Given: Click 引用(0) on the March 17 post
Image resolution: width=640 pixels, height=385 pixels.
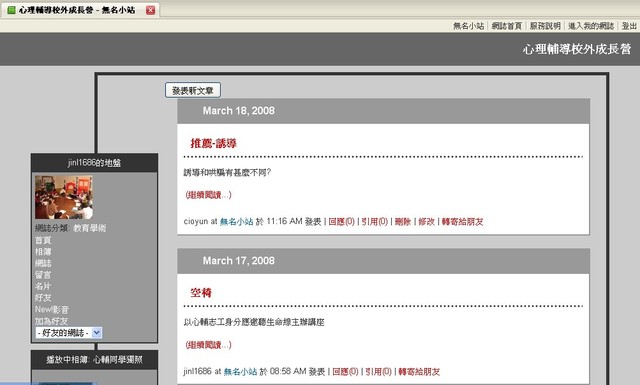Looking at the screenshot, I should coord(378,372).
